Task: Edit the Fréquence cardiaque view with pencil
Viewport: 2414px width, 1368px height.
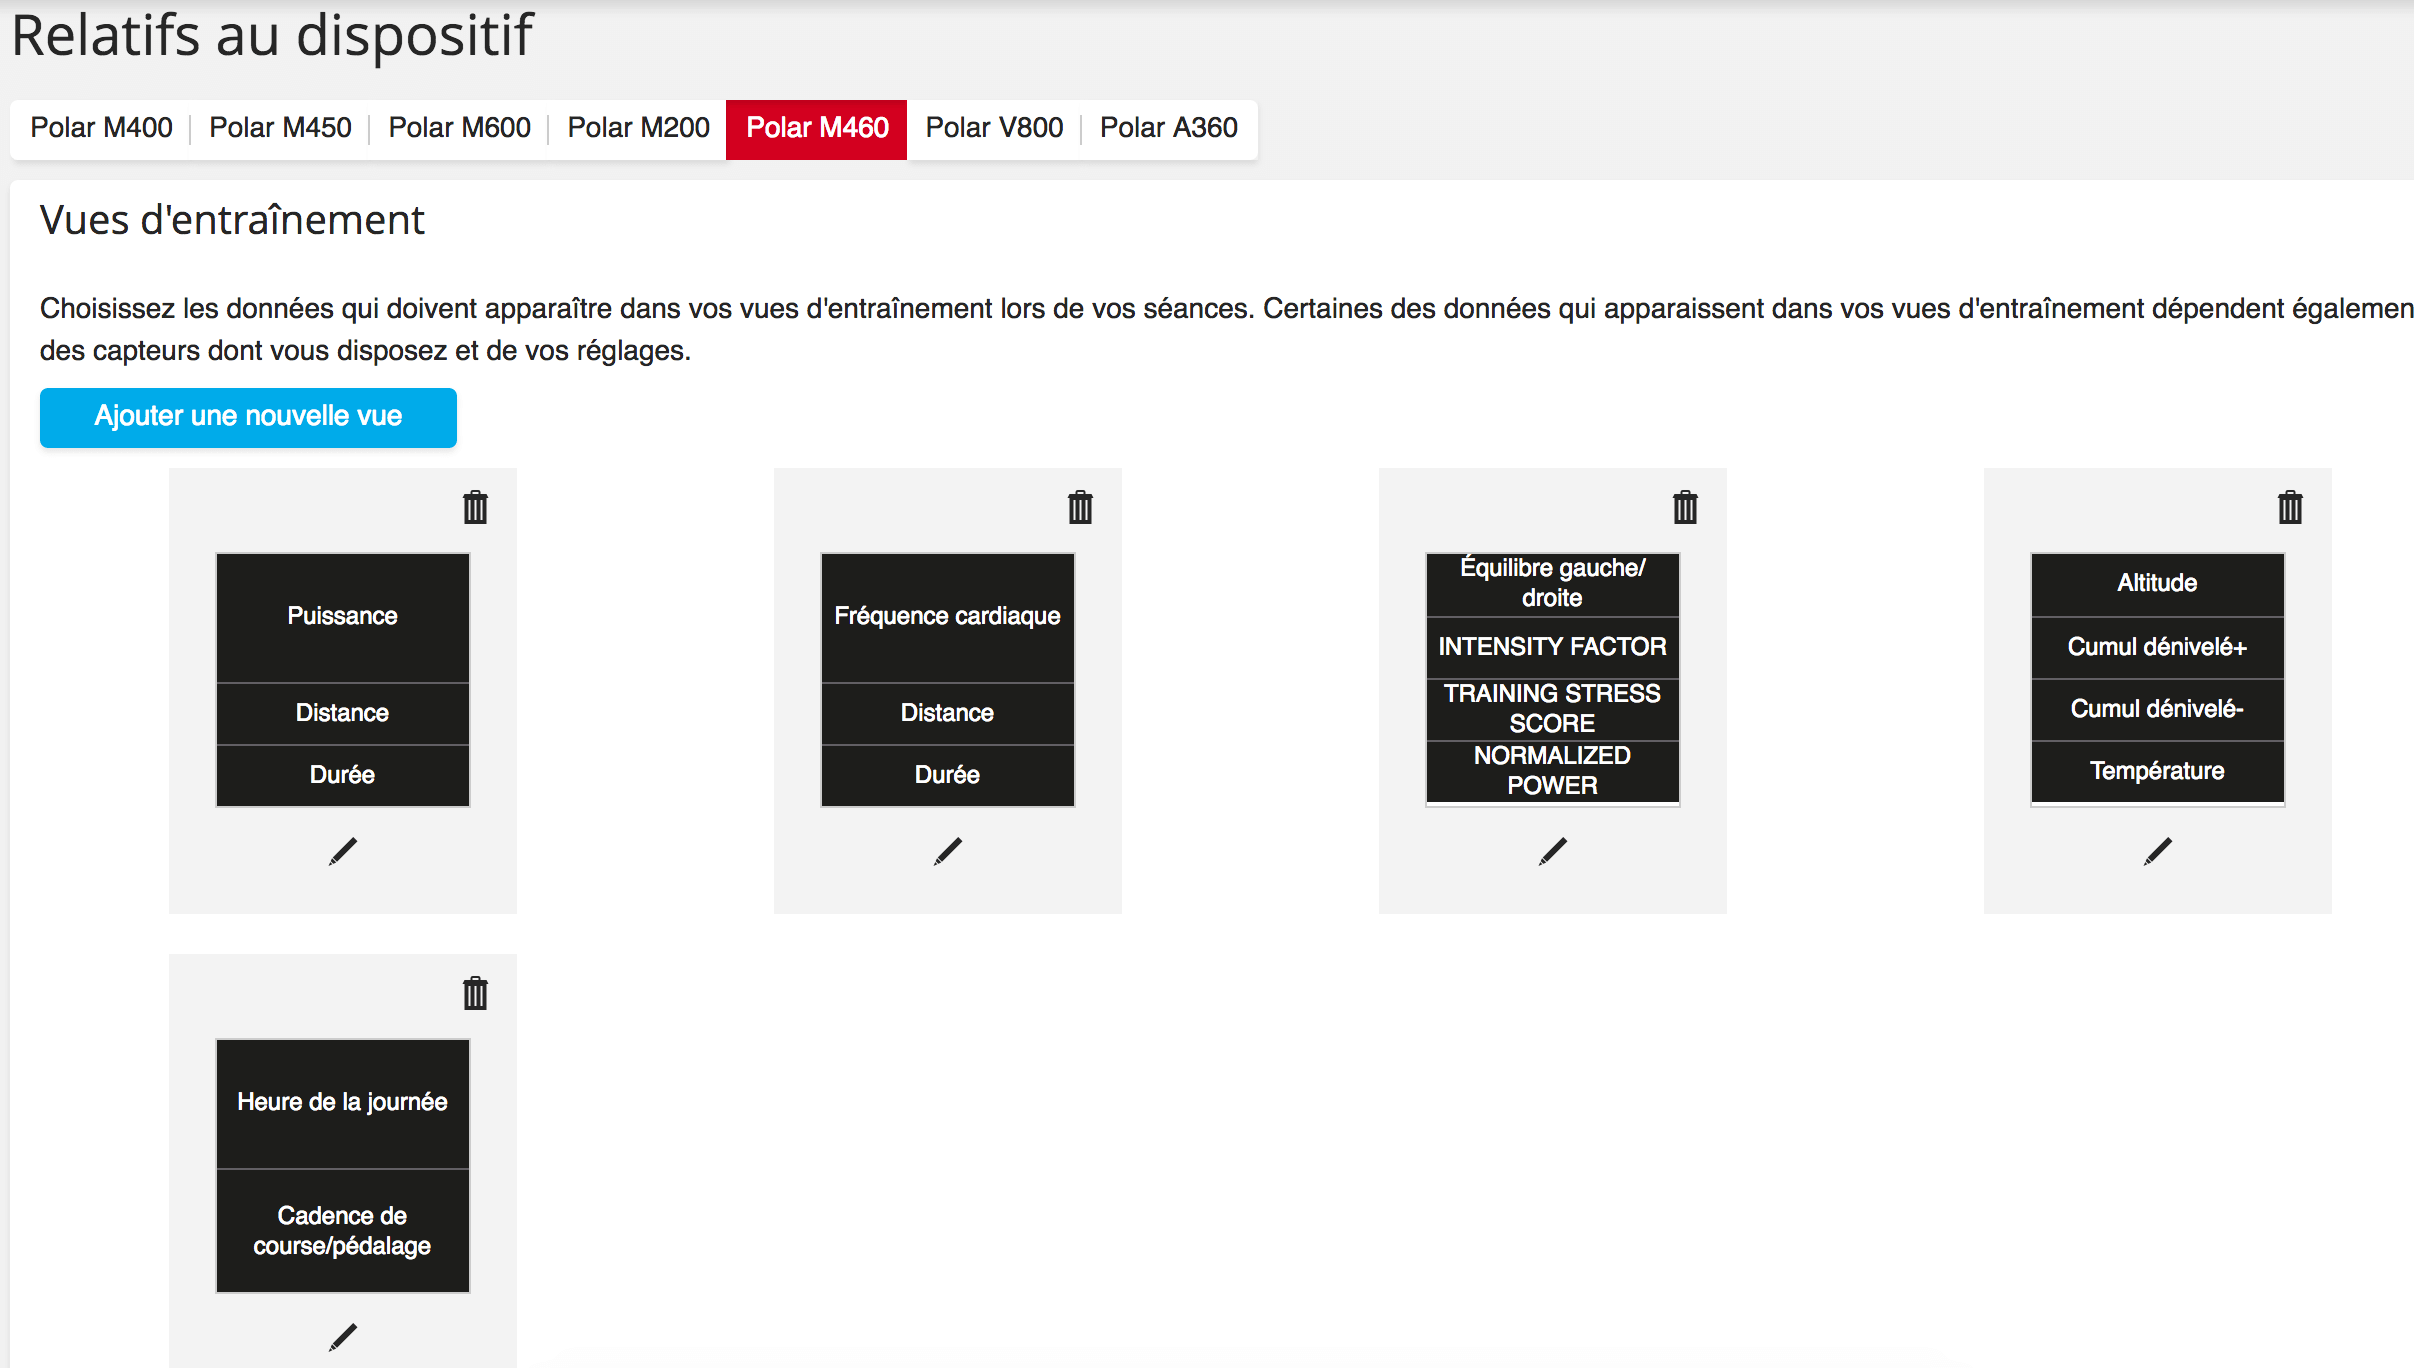Action: [948, 851]
